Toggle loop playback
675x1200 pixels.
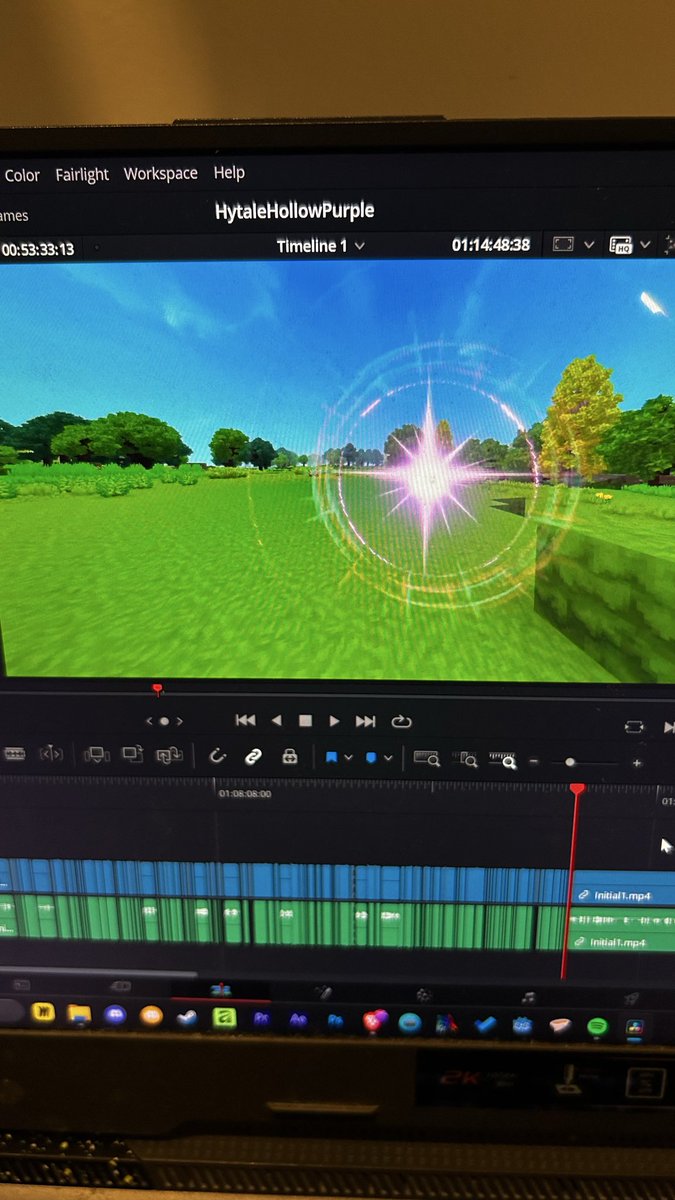[x=402, y=720]
